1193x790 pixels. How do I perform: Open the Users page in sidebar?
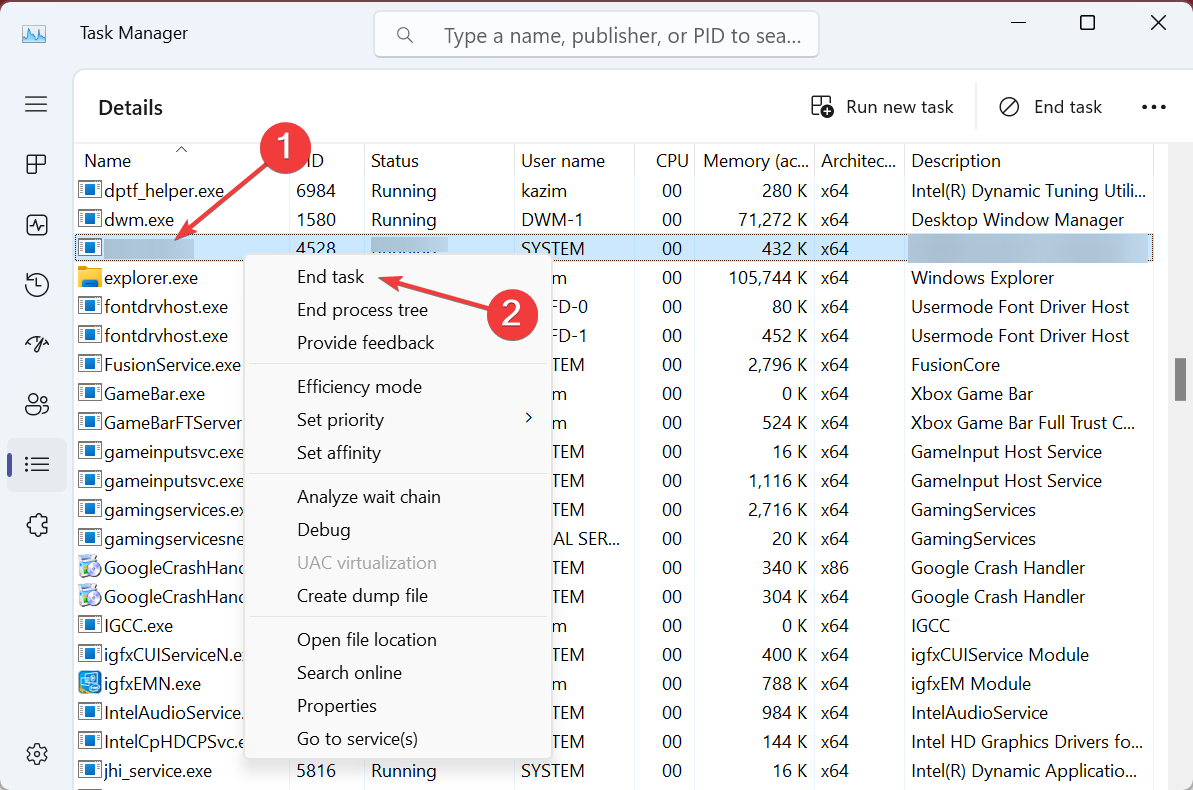[36, 404]
